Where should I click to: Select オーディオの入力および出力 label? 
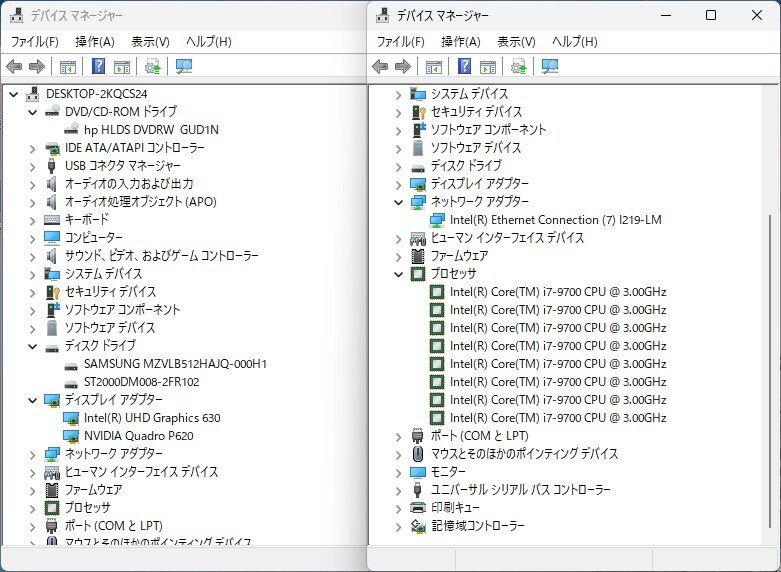pos(129,184)
